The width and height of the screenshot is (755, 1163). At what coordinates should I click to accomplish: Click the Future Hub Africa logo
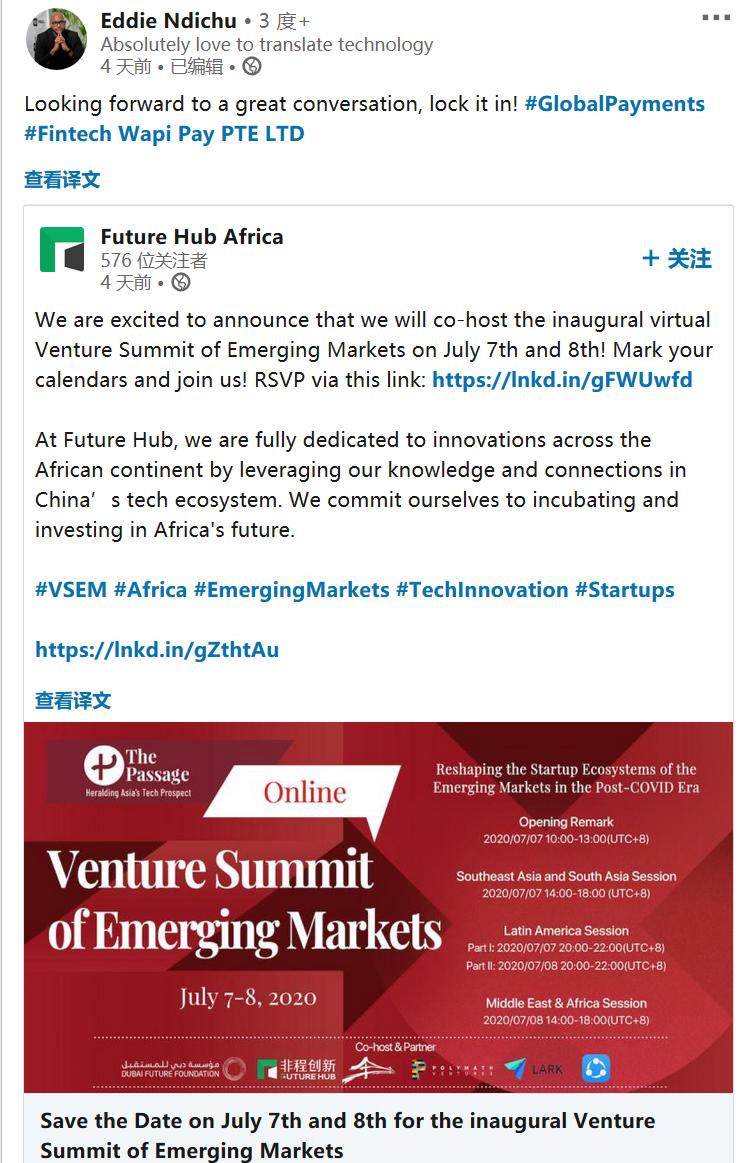point(62,250)
